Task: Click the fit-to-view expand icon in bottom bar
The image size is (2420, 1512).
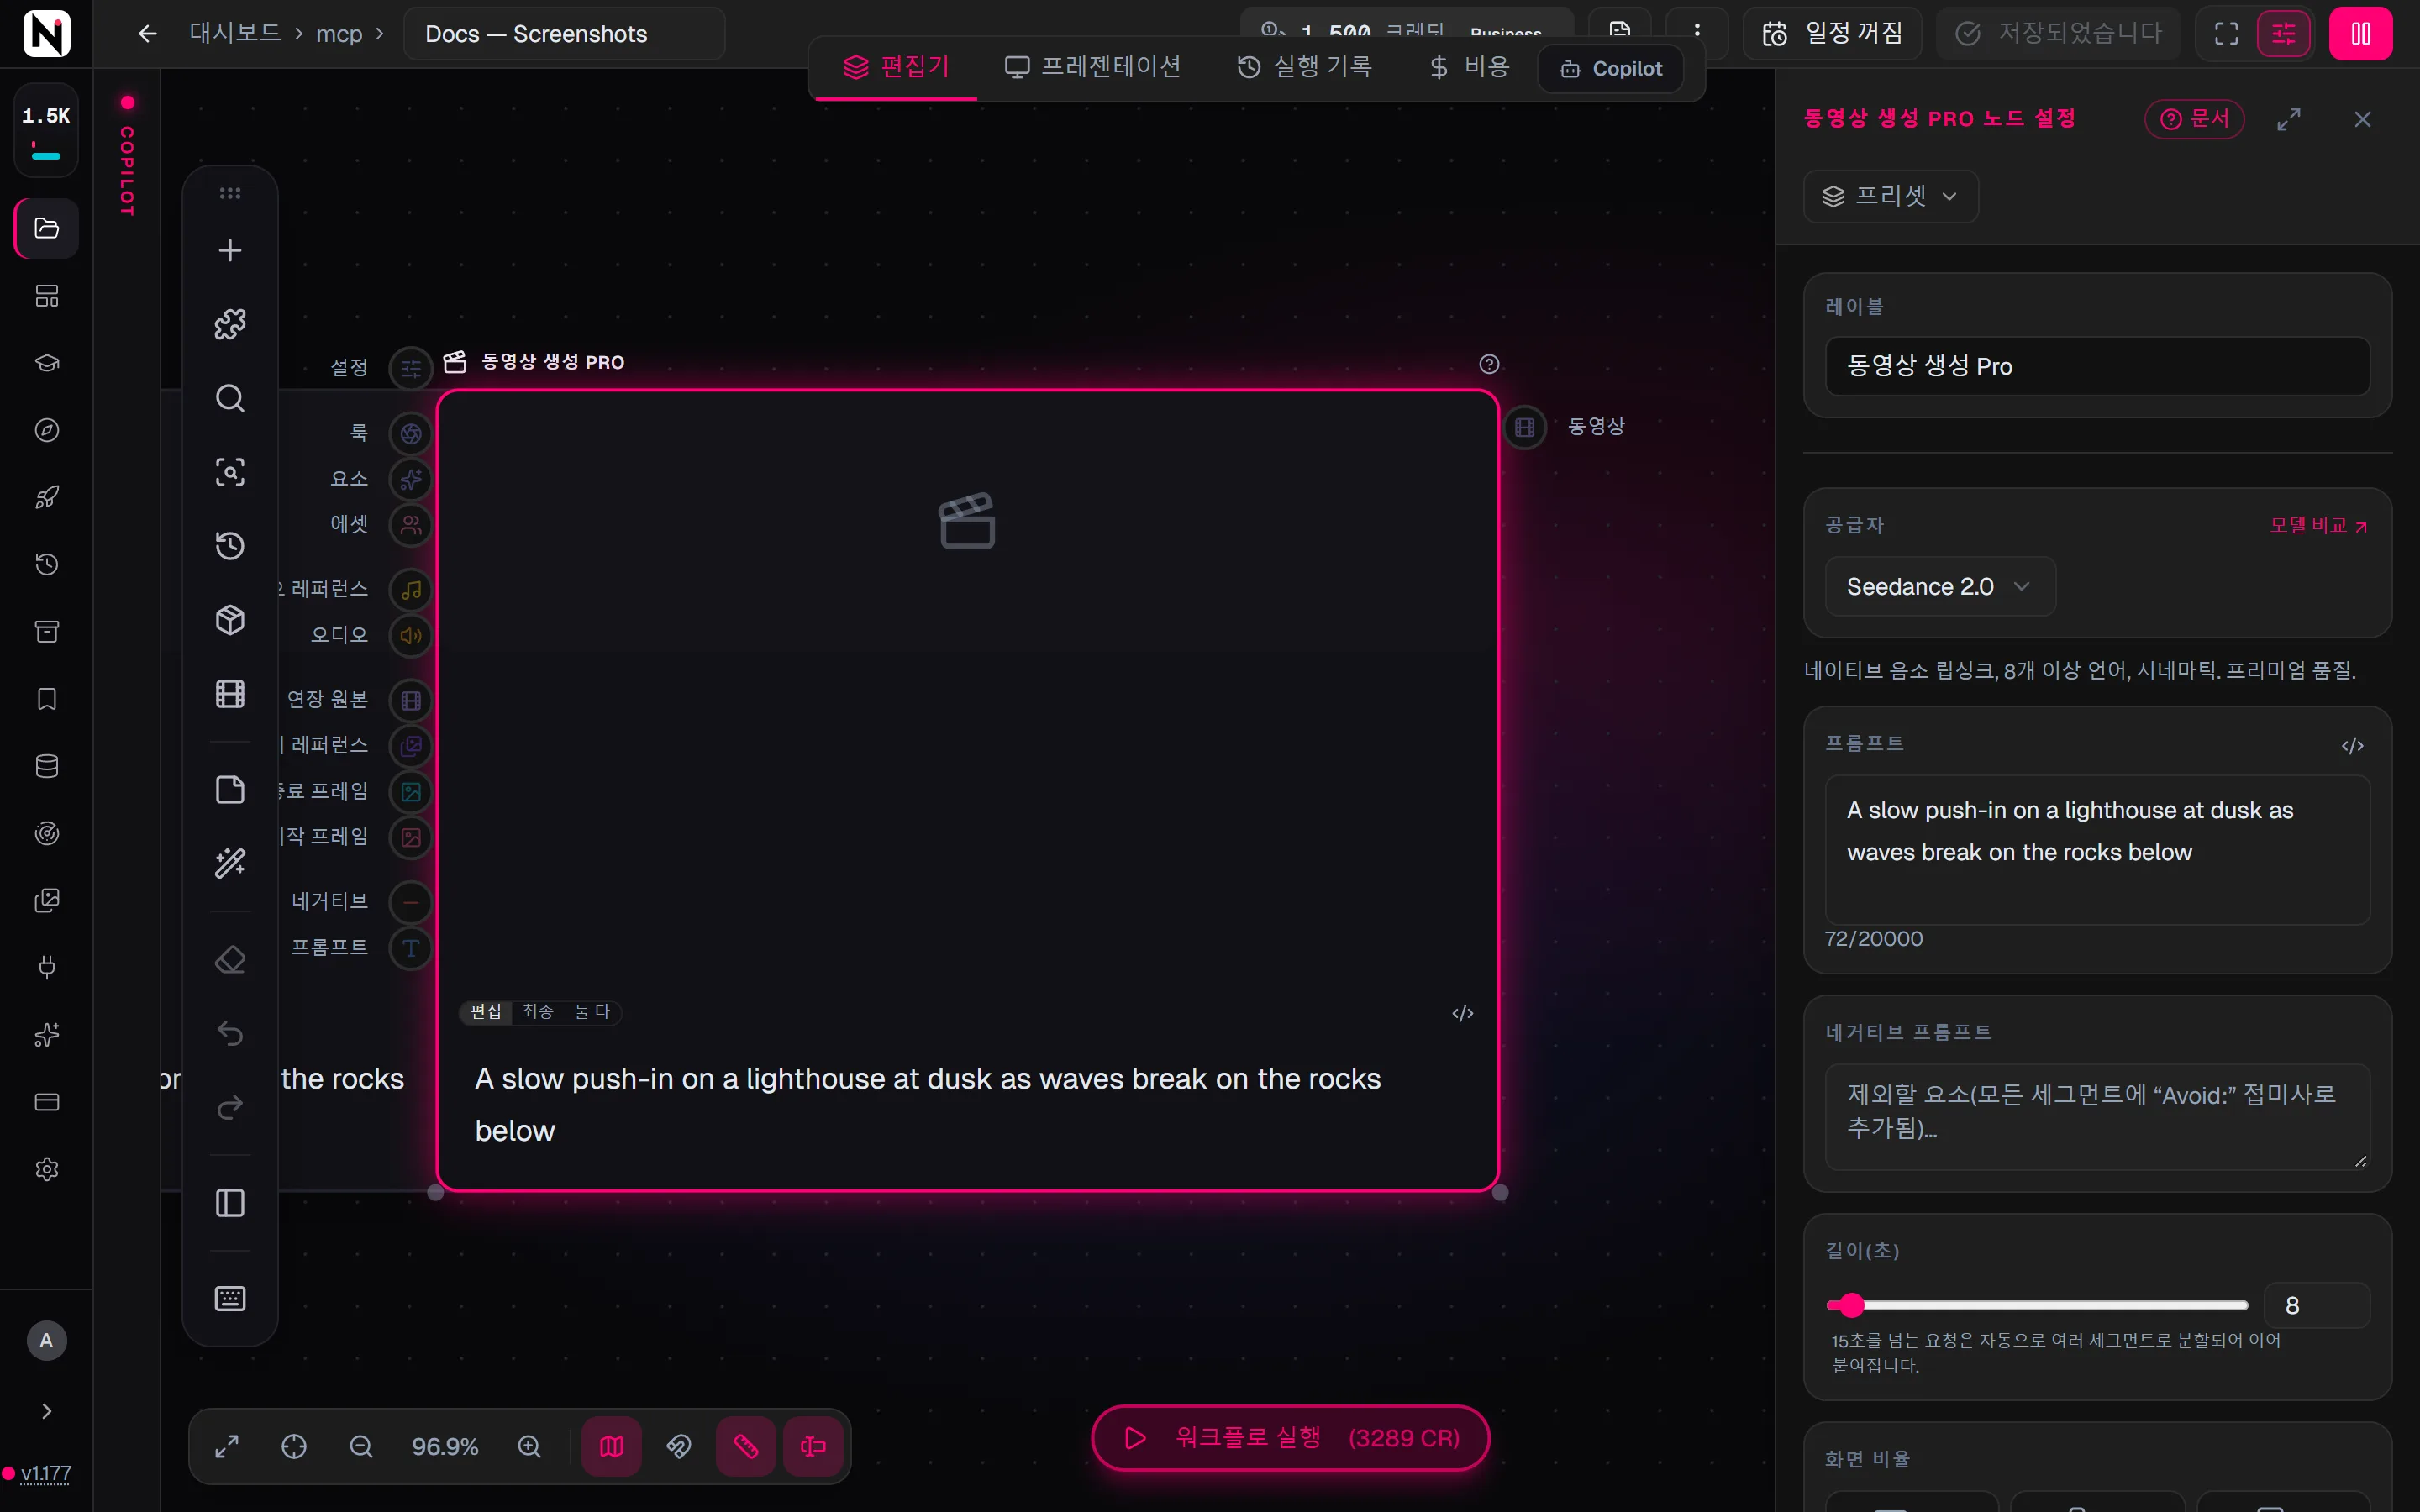Action: point(227,1447)
